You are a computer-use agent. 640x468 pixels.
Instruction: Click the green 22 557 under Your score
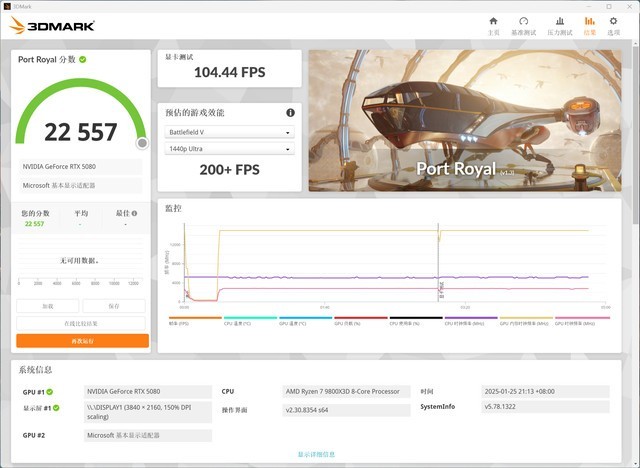(x=34, y=224)
